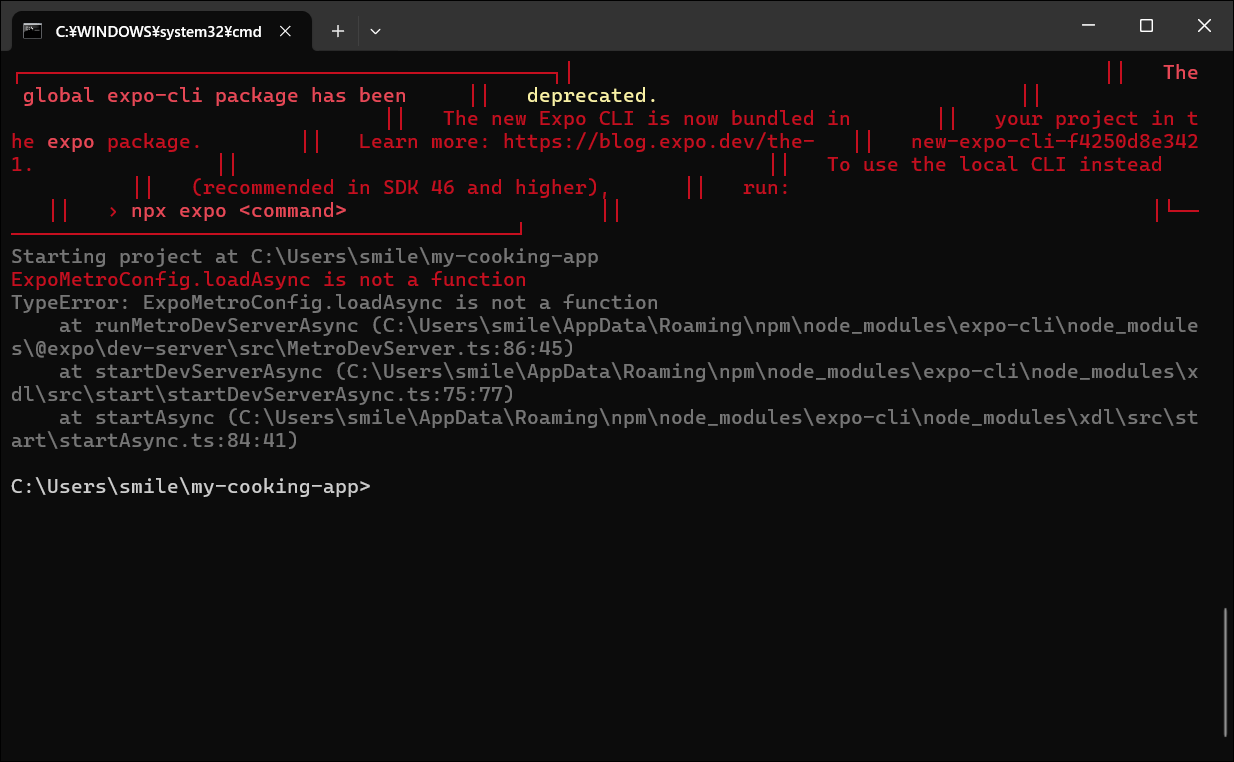Click the "npx expo <command>" text
The height and width of the screenshot is (762, 1234).
pos(239,211)
